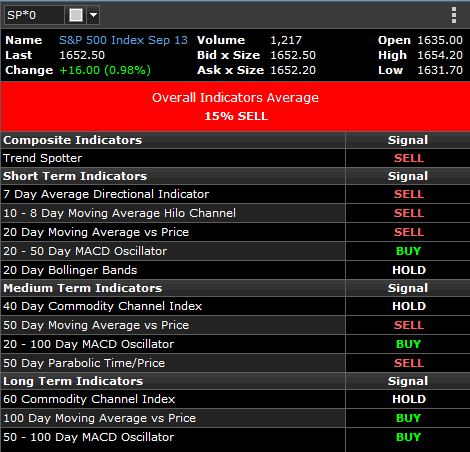Click SELL signal for Hilo Channel row

click(x=409, y=213)
